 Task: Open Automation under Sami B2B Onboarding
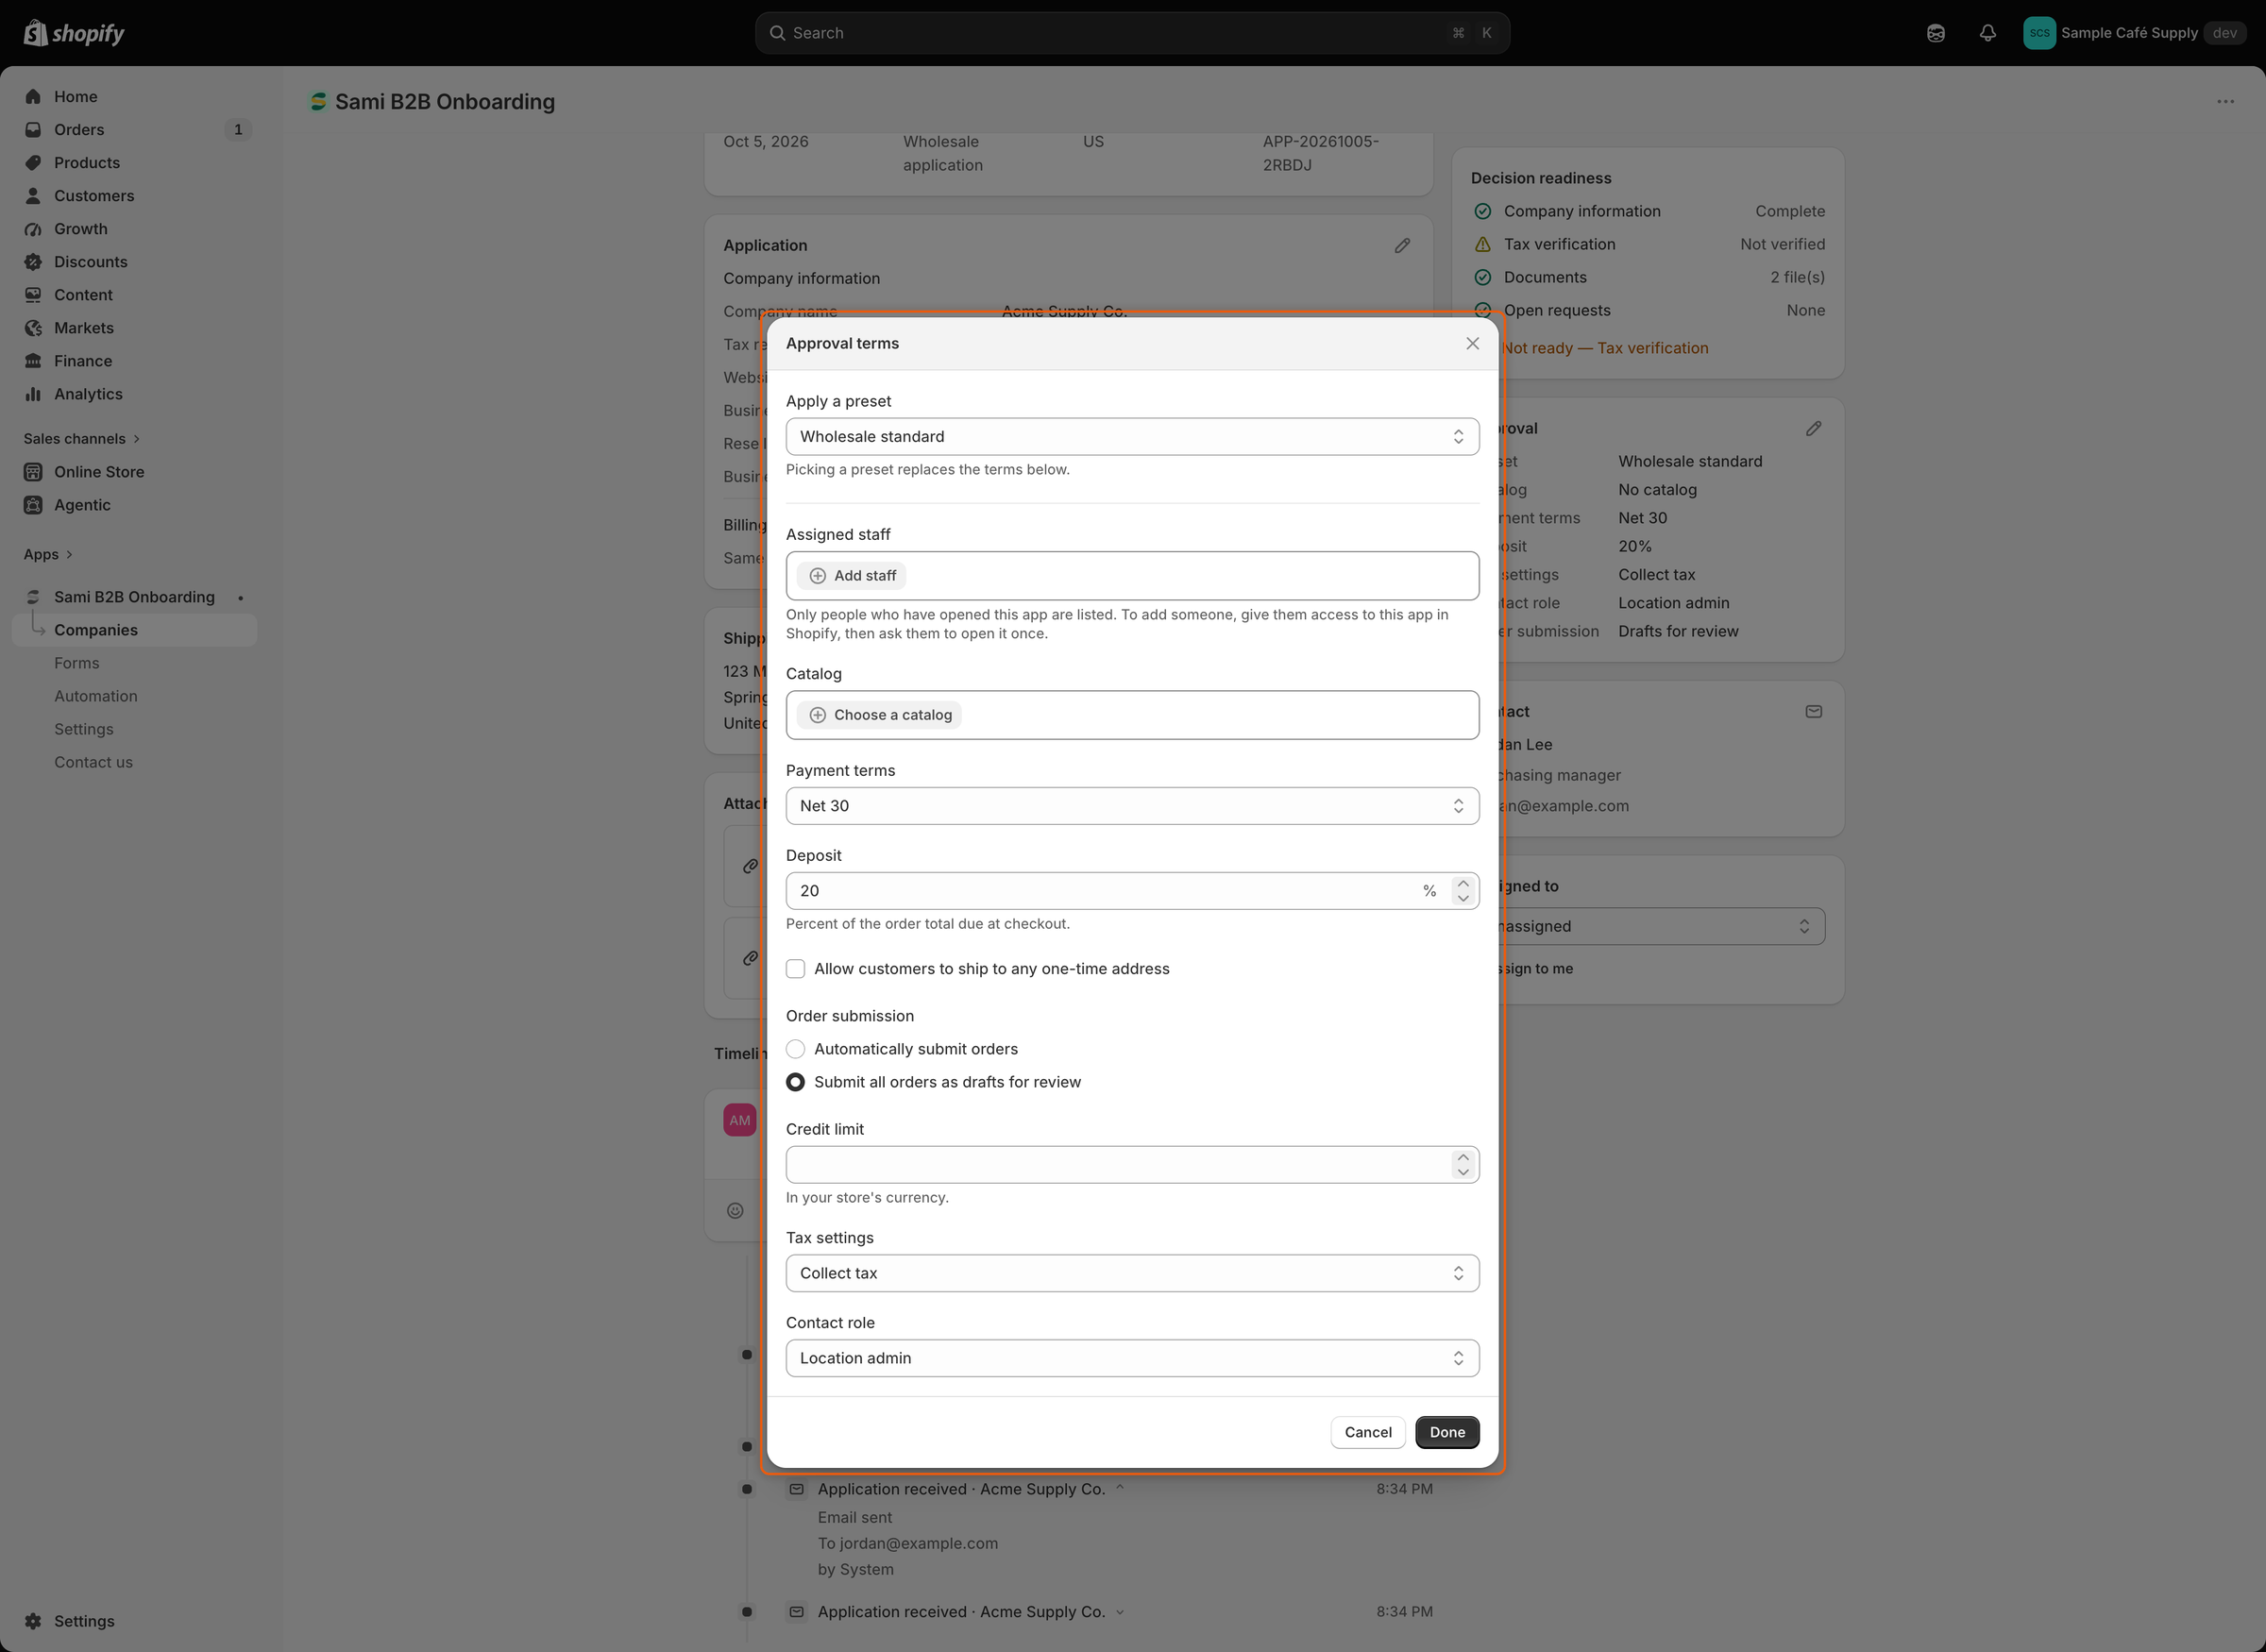[96, 696]
